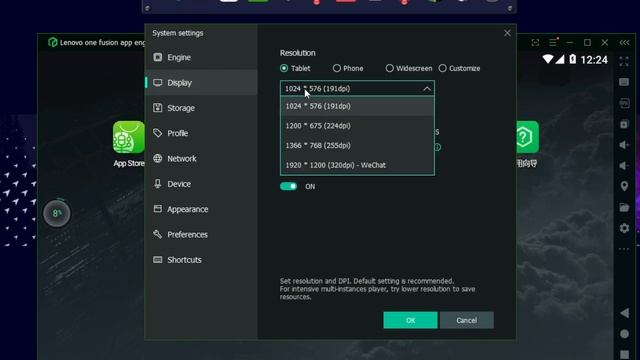
Task: Collapse the emulator sidebar with chevrons
Action: pyautogui.click(x=624, y=42)
